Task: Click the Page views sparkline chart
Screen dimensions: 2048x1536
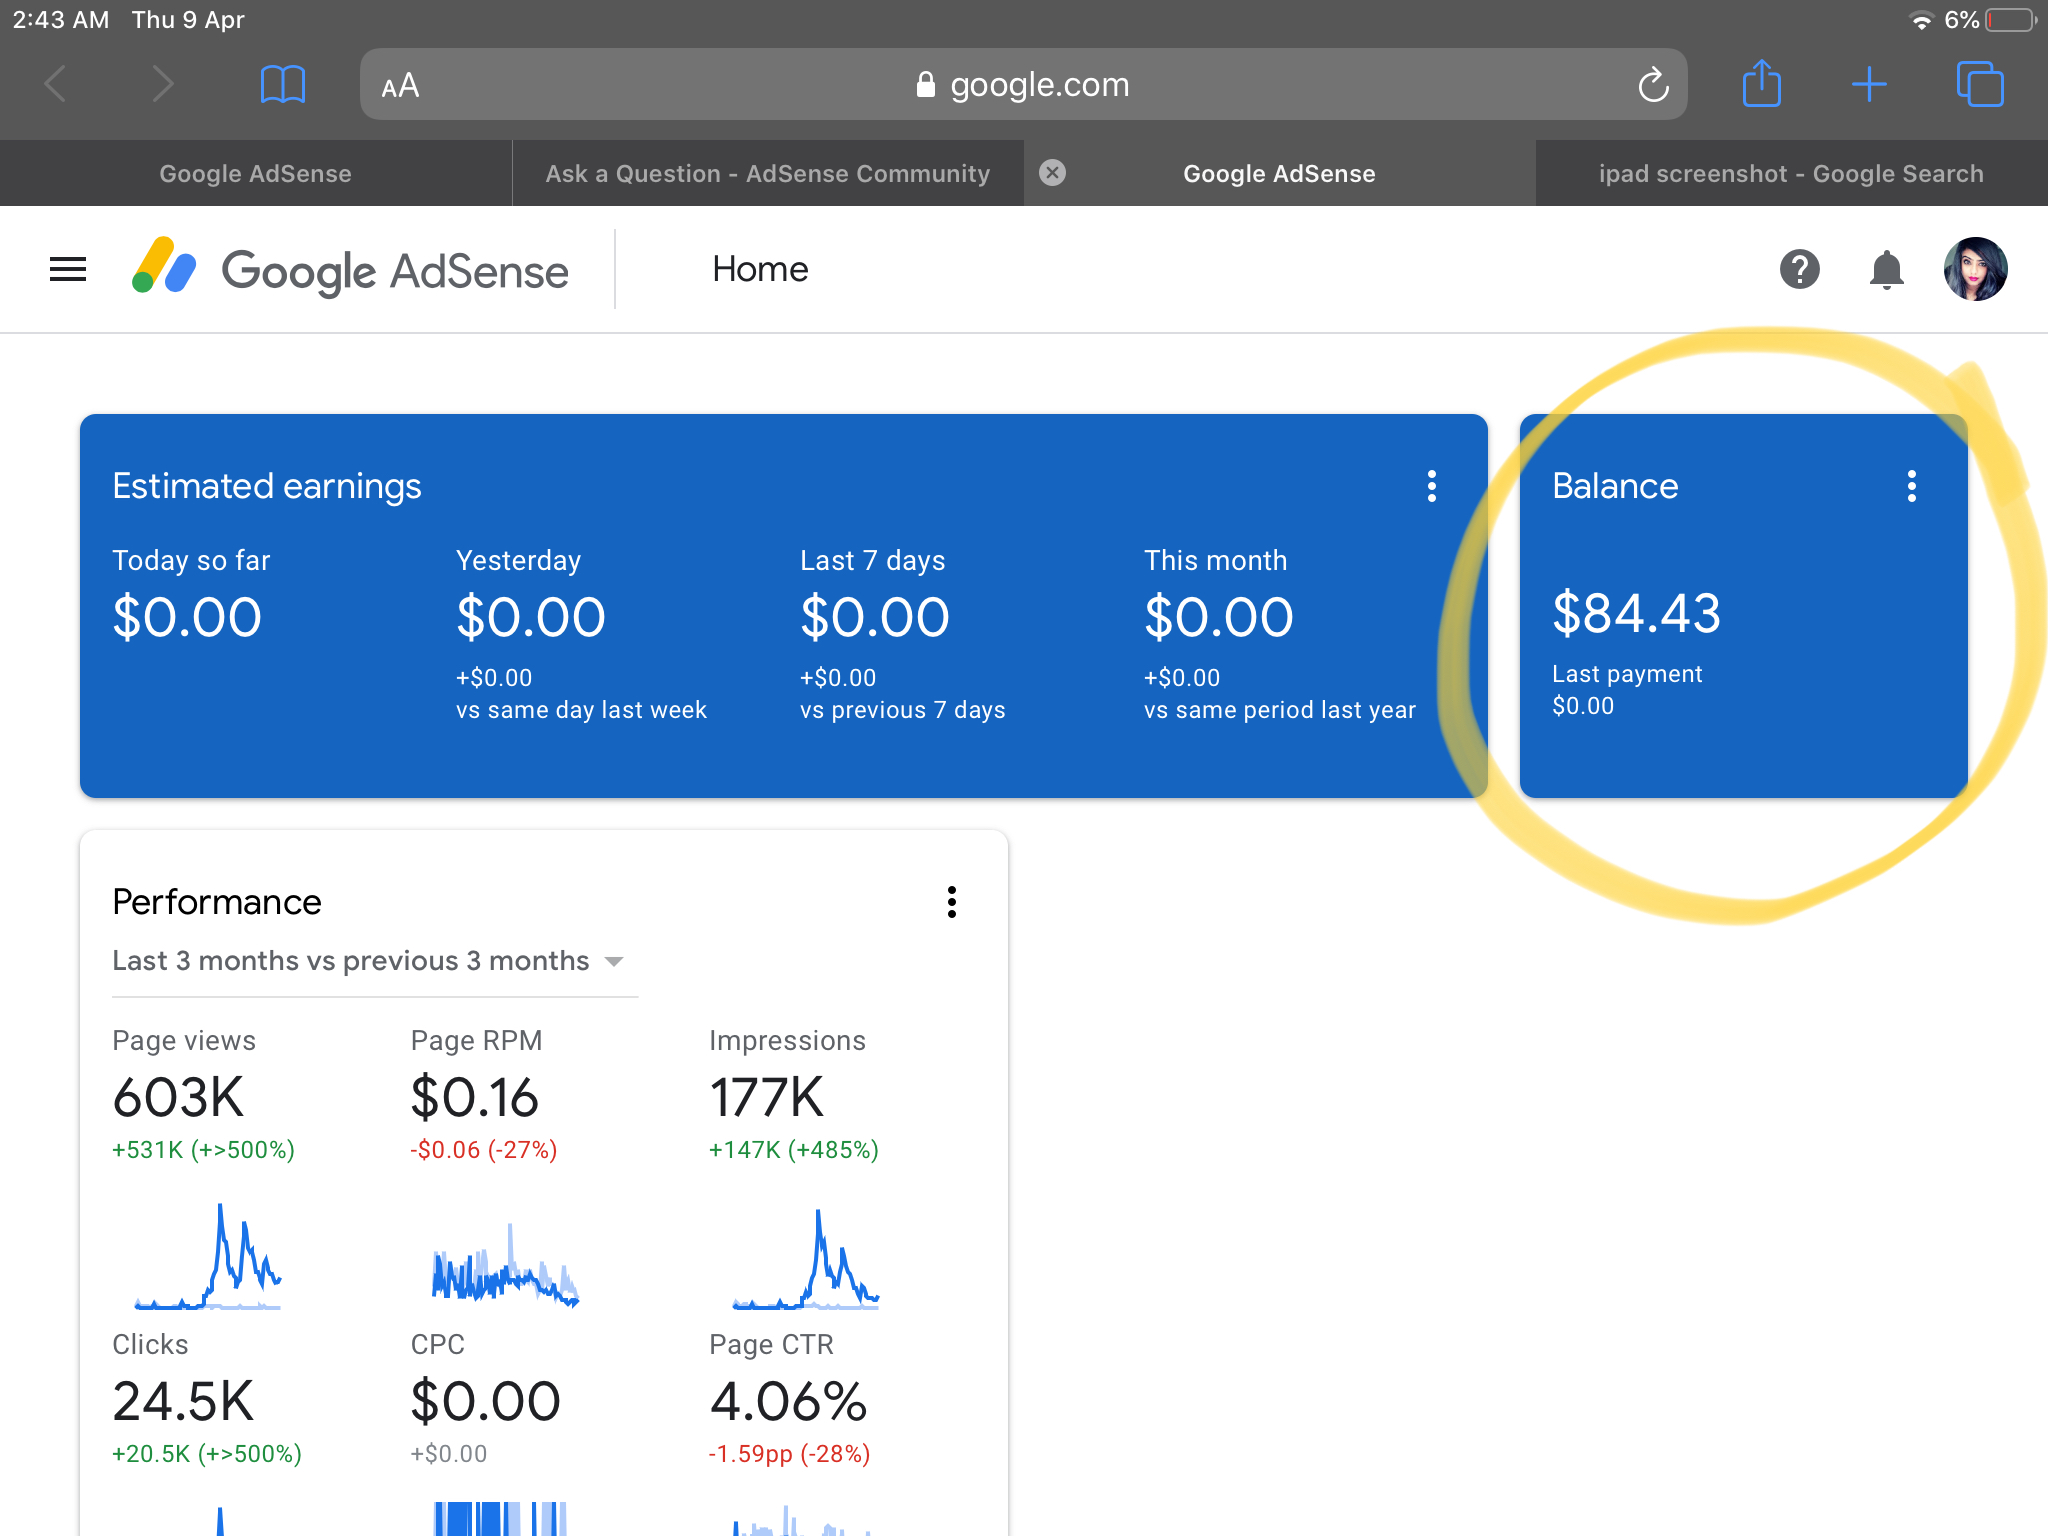Action: (208, 1256)
